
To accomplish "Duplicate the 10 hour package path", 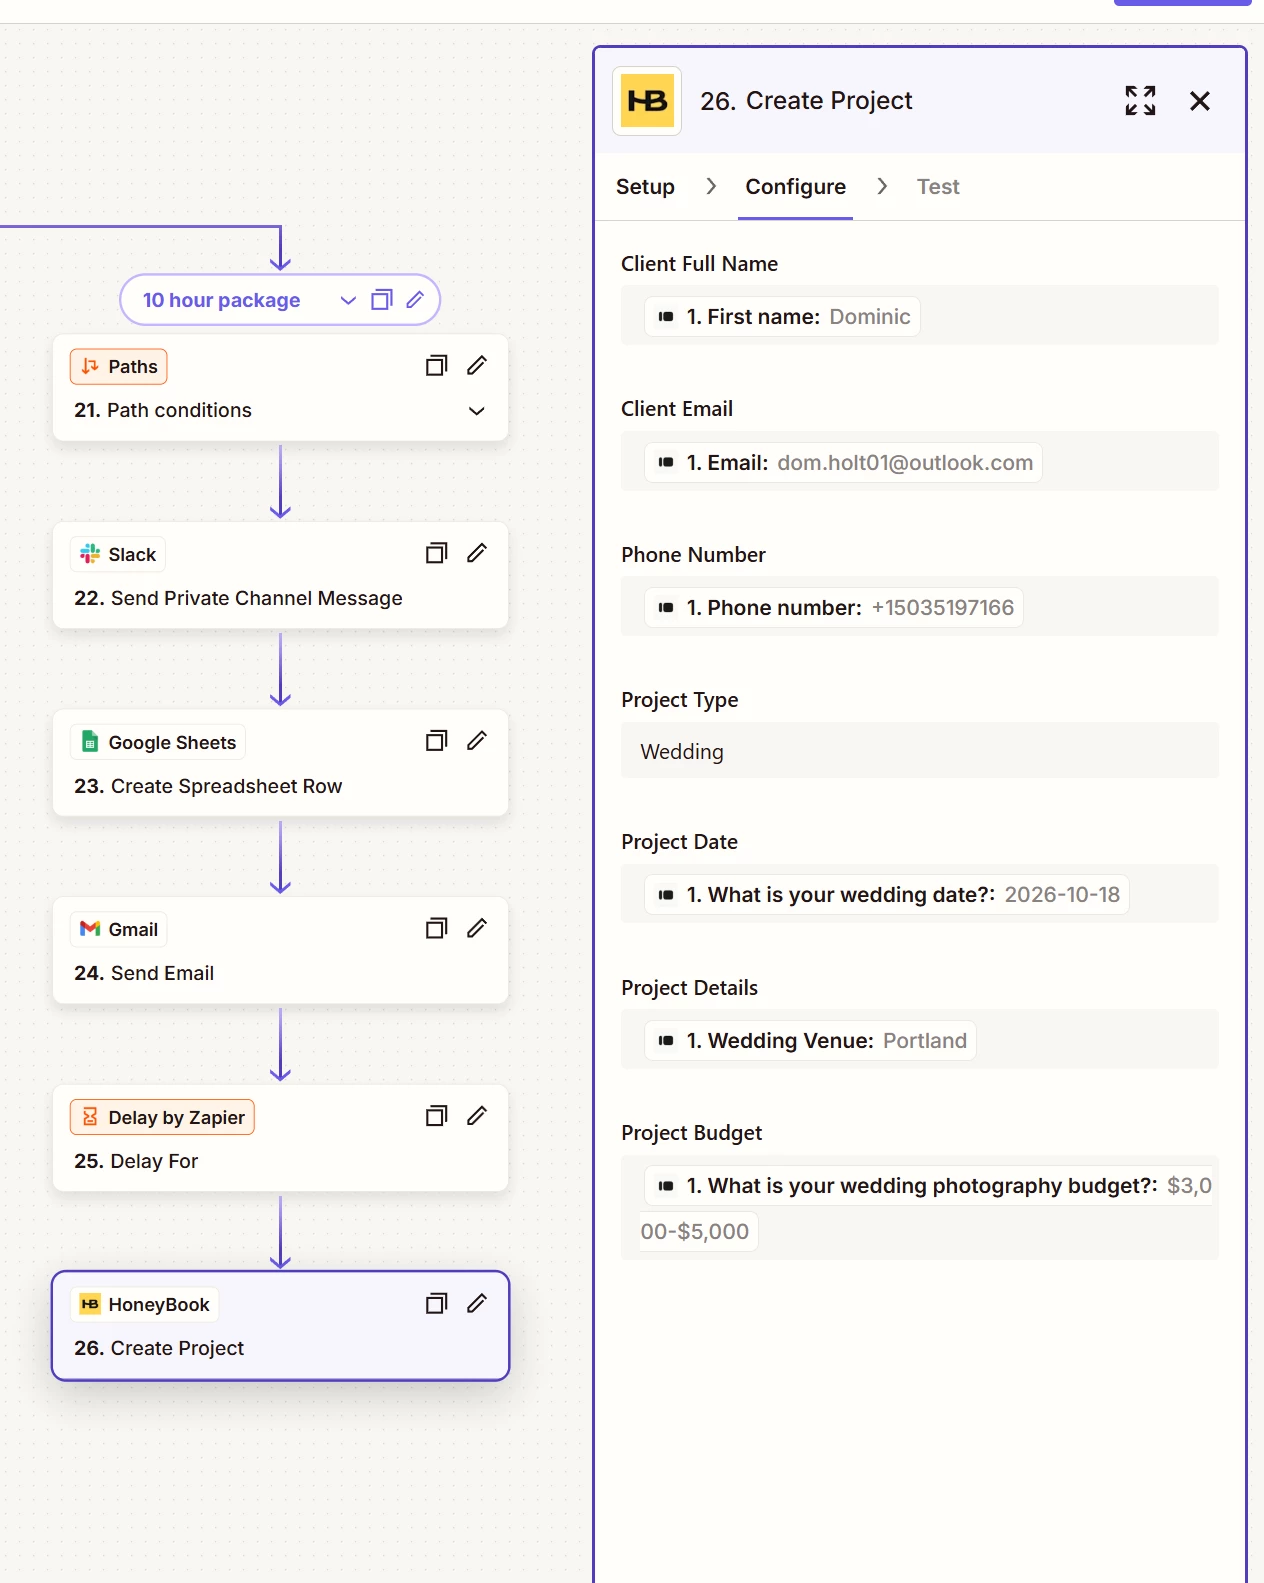I will coord(382,300).
